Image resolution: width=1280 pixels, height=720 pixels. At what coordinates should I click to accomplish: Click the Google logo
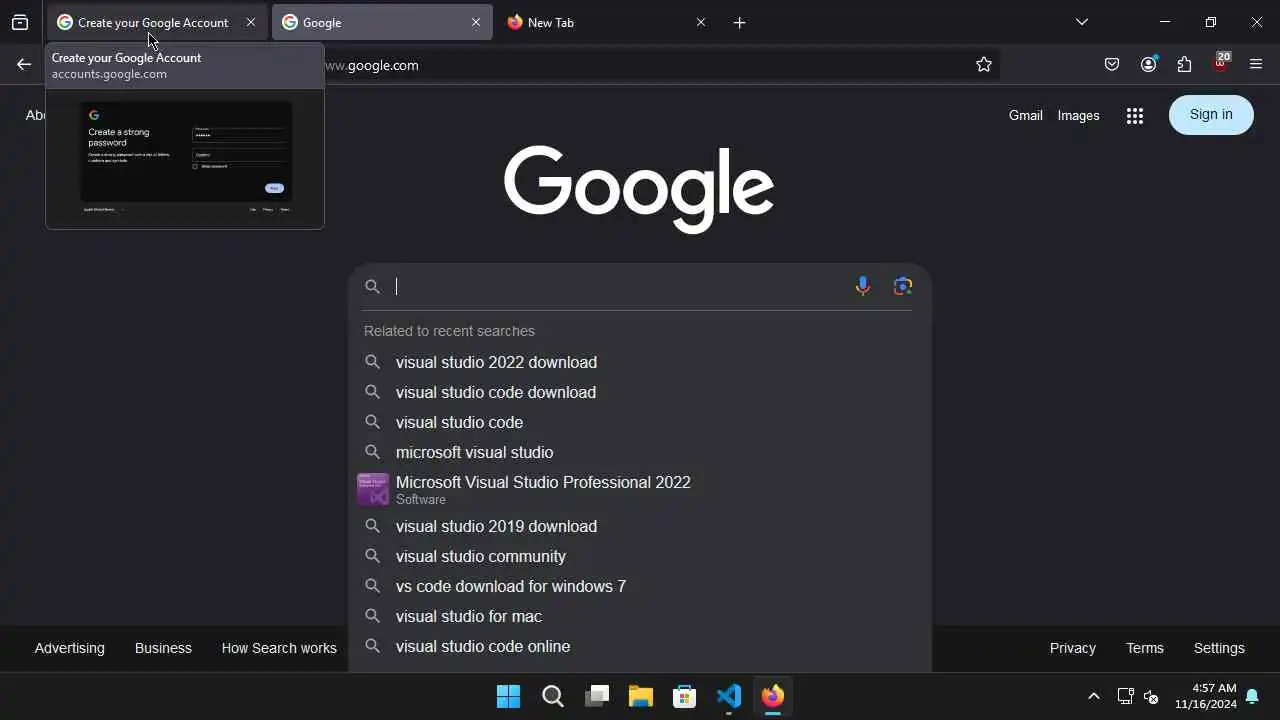tap(639, 190)
